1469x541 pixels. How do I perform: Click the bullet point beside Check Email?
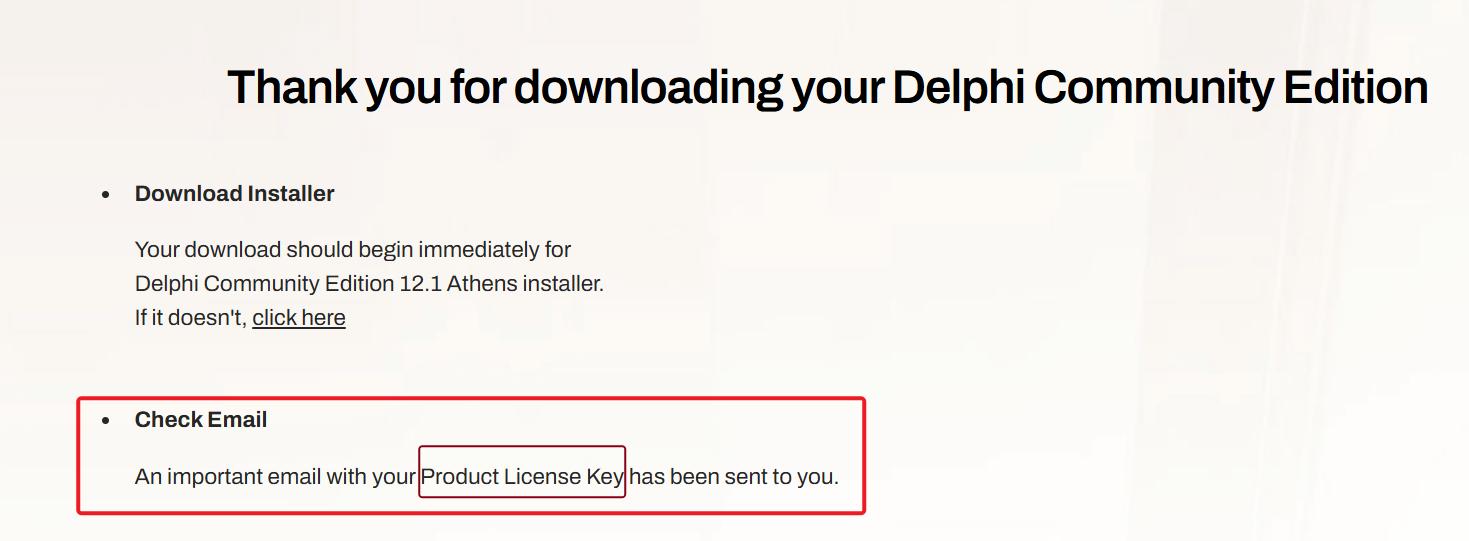point(106,421)
